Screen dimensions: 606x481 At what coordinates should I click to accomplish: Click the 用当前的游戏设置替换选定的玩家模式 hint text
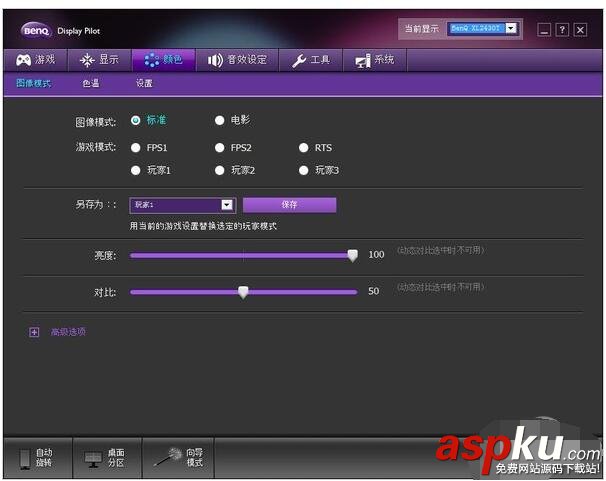click(x=203, y=226)
